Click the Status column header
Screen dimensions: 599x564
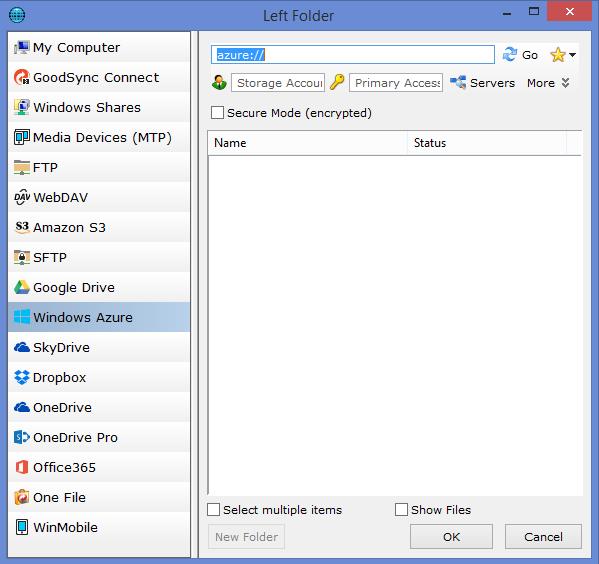click(487, 143)
